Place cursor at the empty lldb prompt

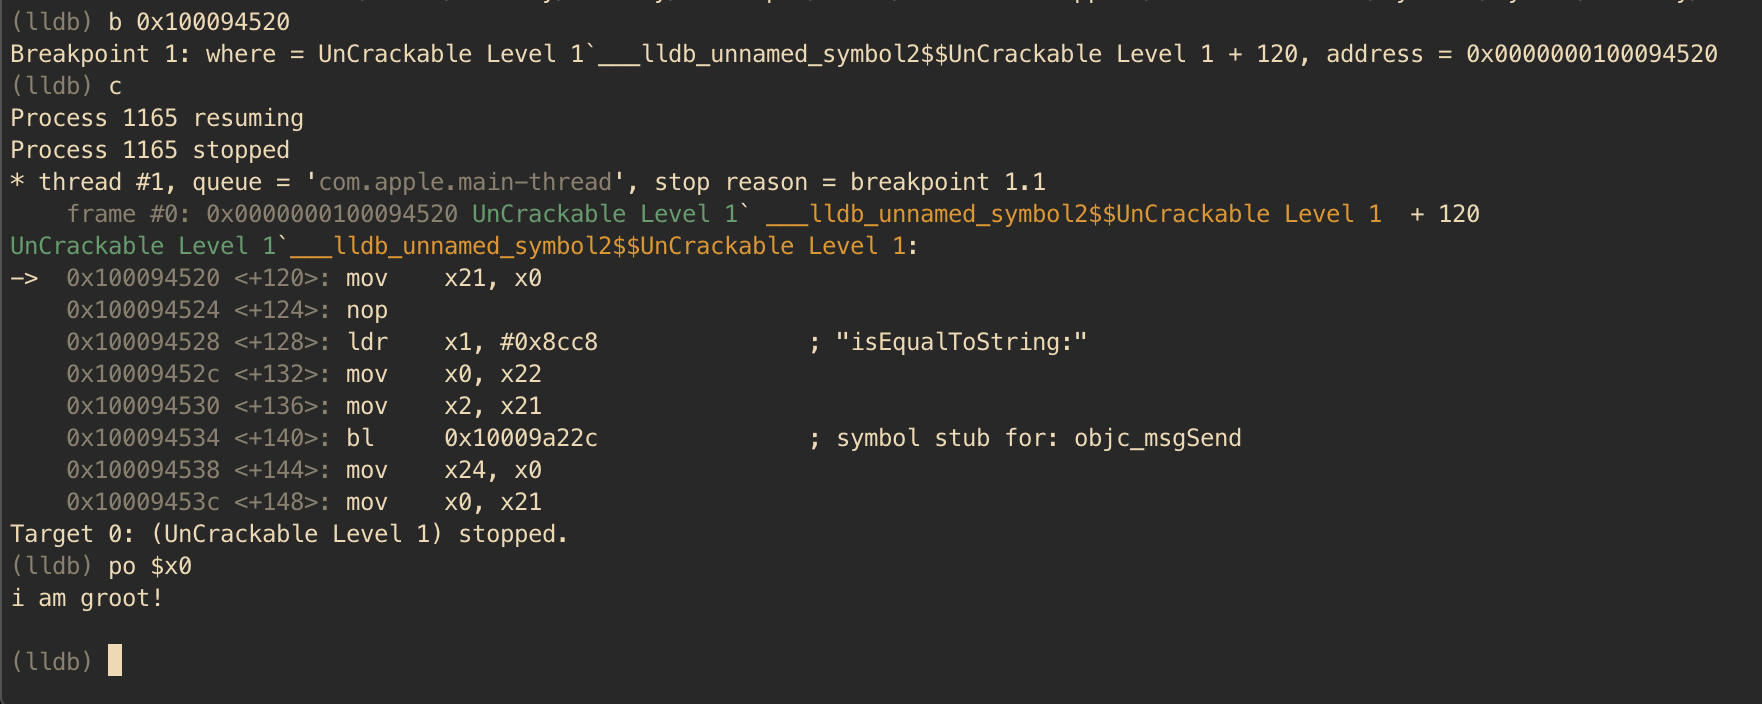point(114,661)
